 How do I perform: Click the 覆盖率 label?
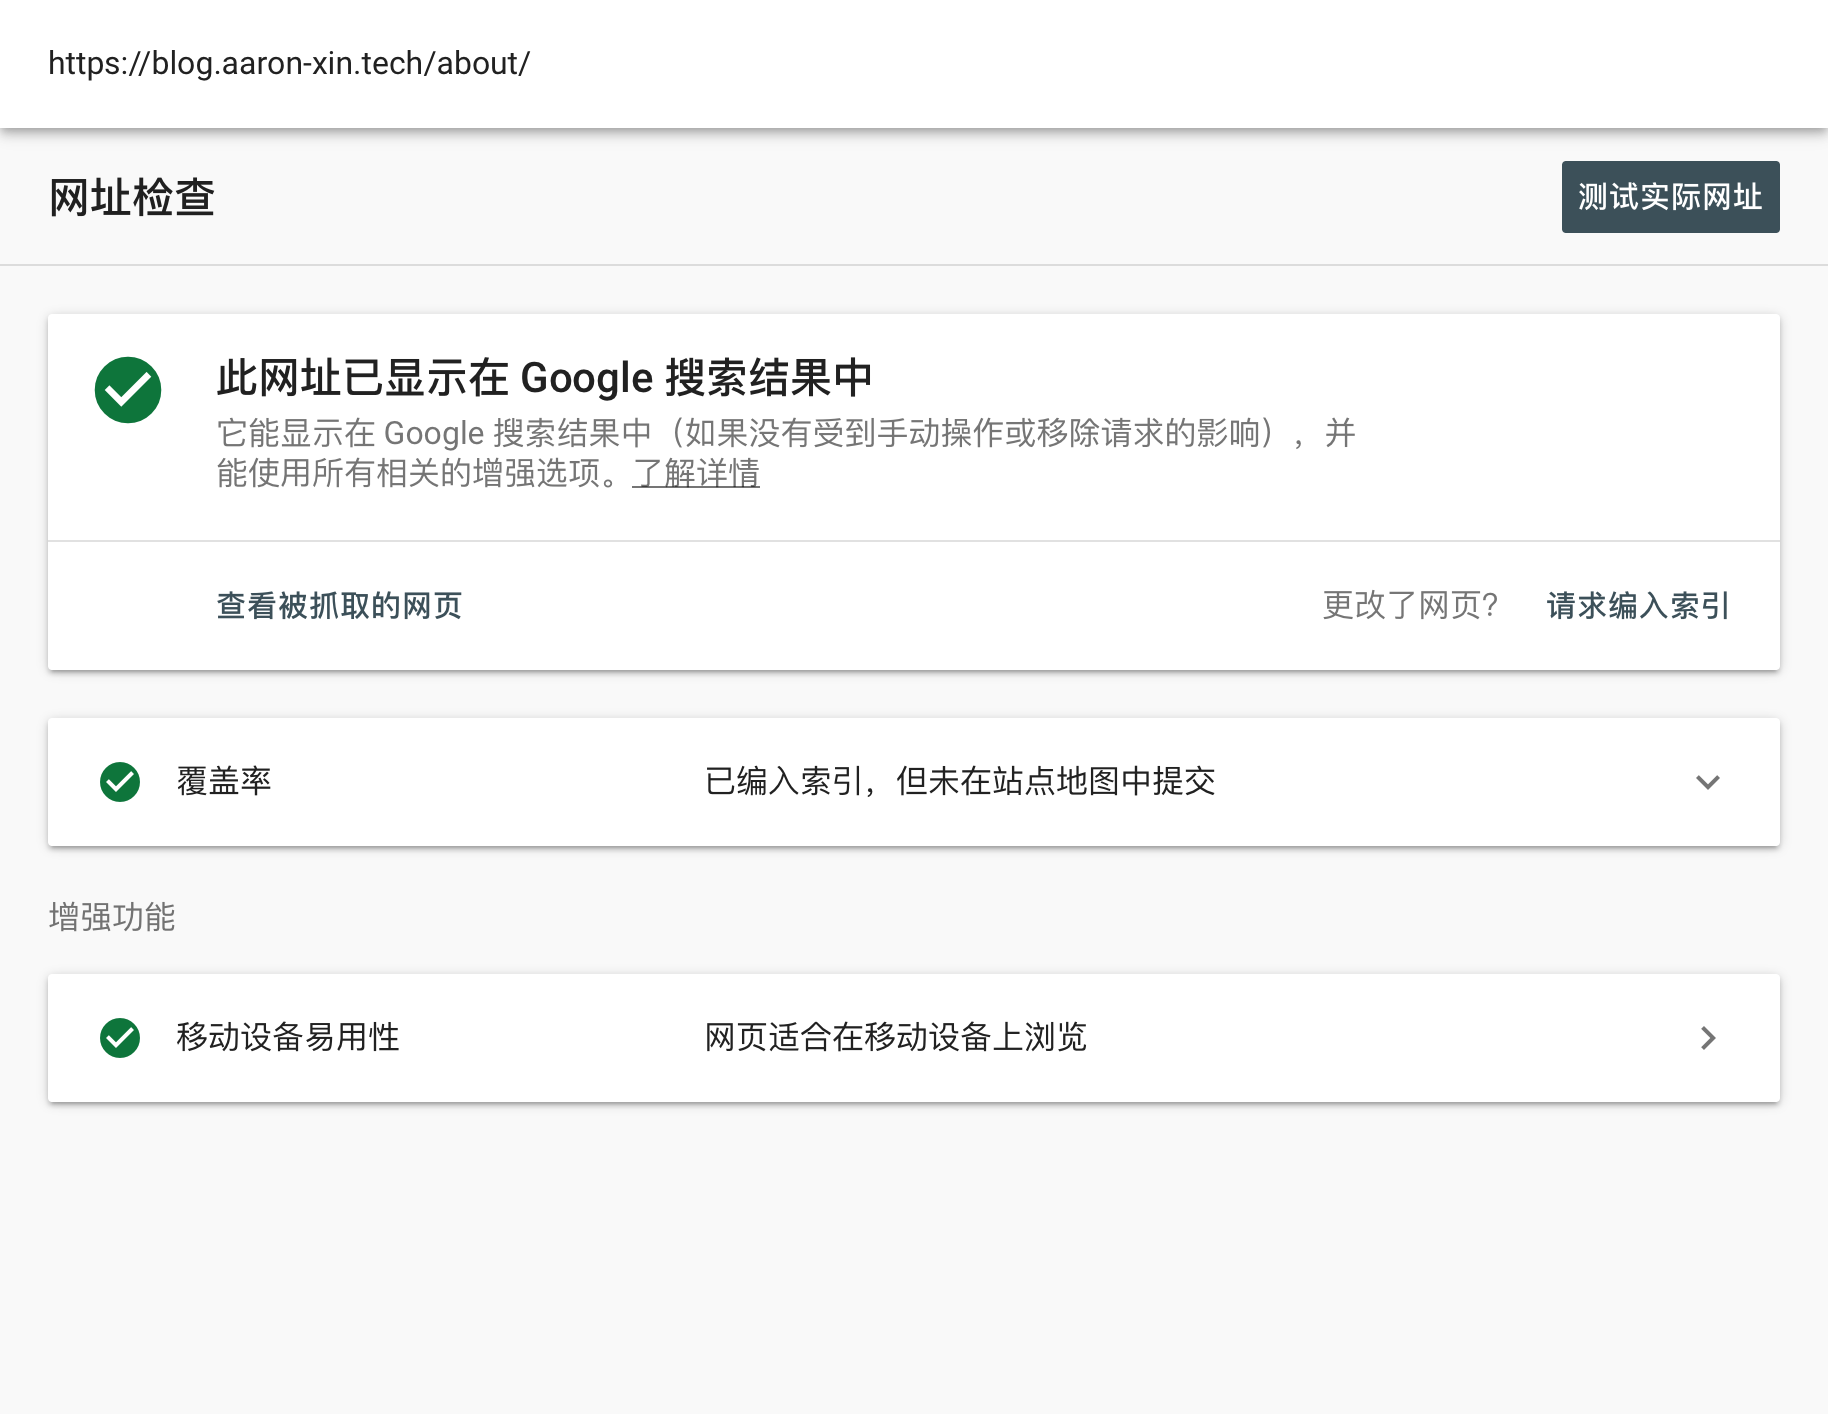(x=224, y=781)
